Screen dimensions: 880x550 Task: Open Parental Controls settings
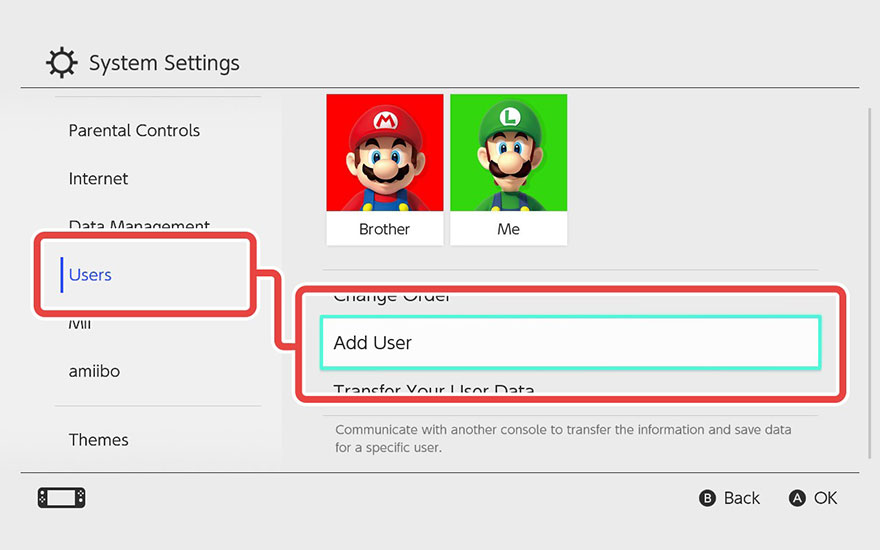pyautogui.click(x=134, y=131)
